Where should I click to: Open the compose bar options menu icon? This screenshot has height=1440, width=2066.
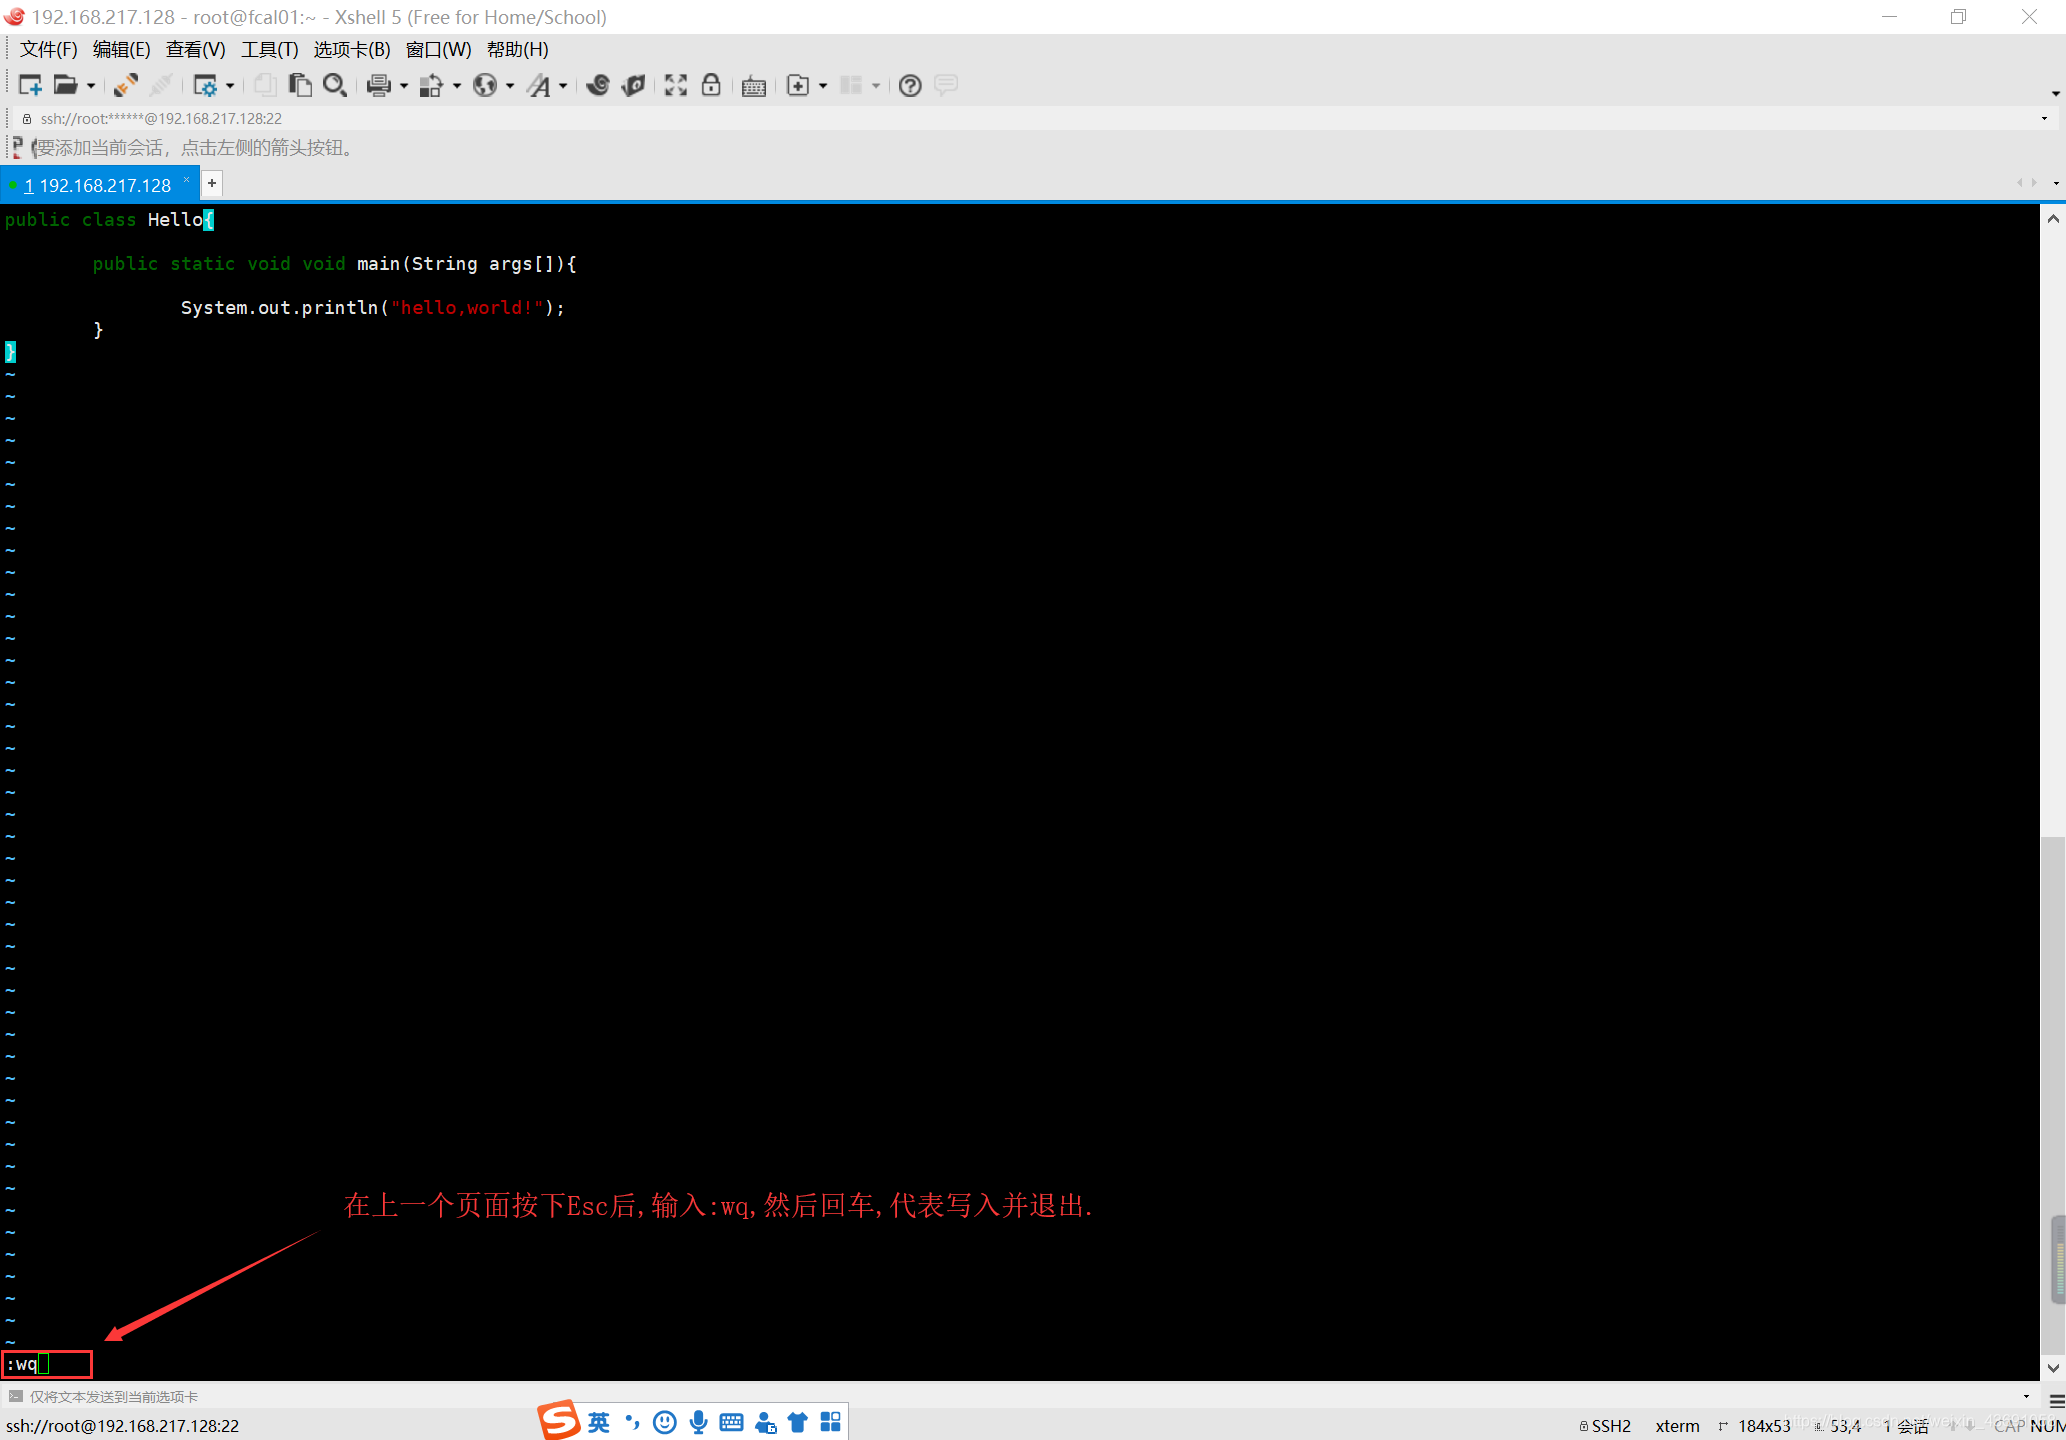(x=2056, y=1401)
